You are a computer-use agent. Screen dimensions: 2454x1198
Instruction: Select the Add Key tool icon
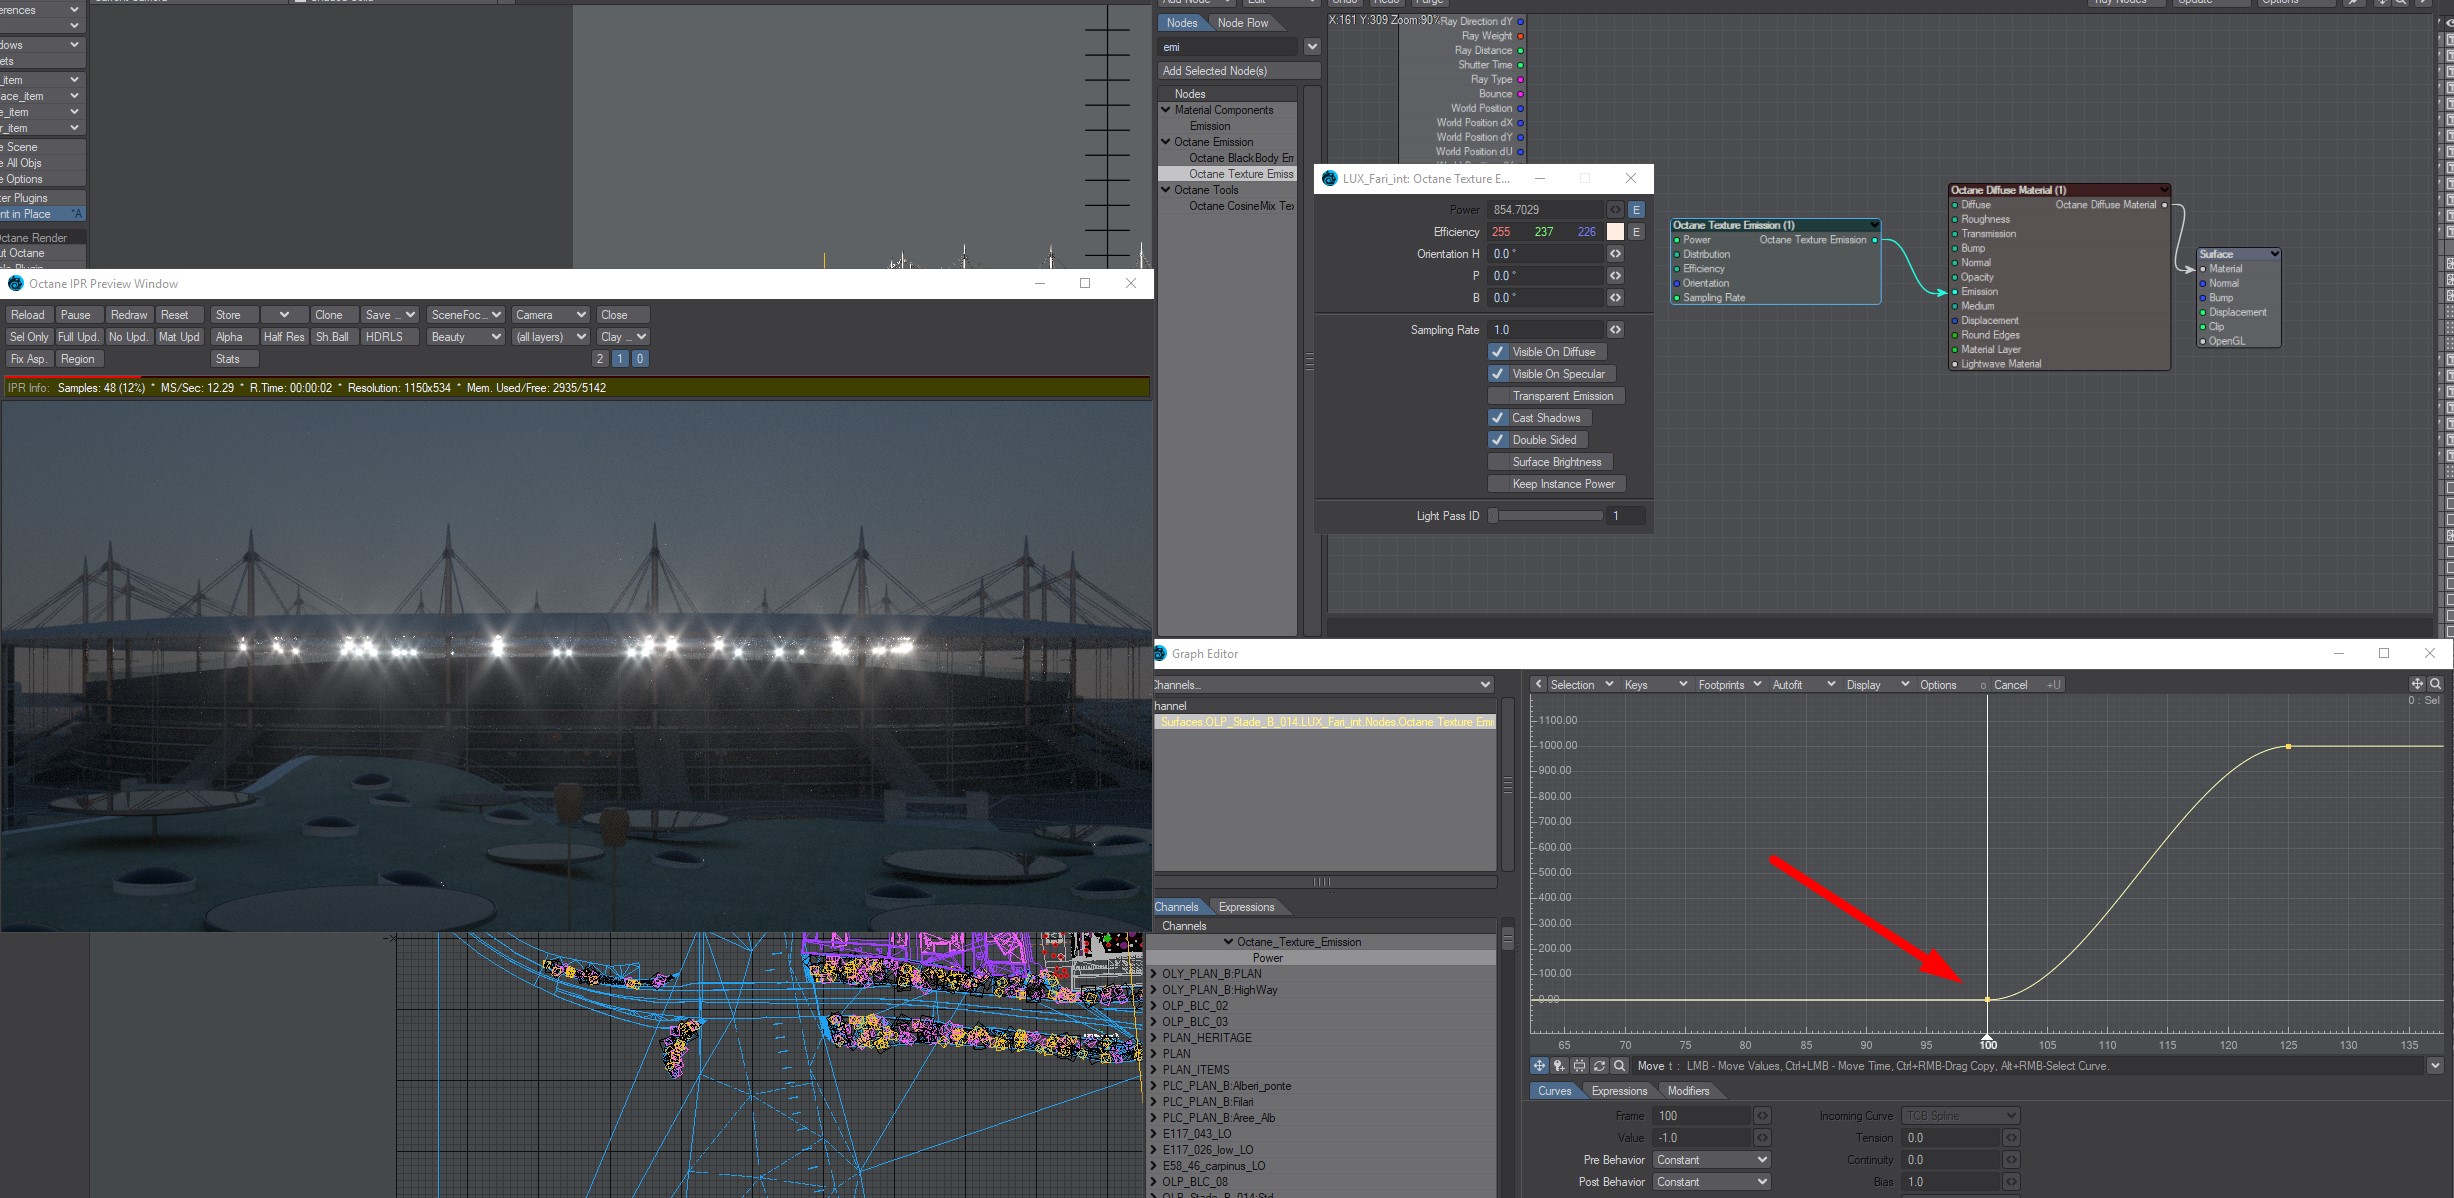coord(1559,1066)
